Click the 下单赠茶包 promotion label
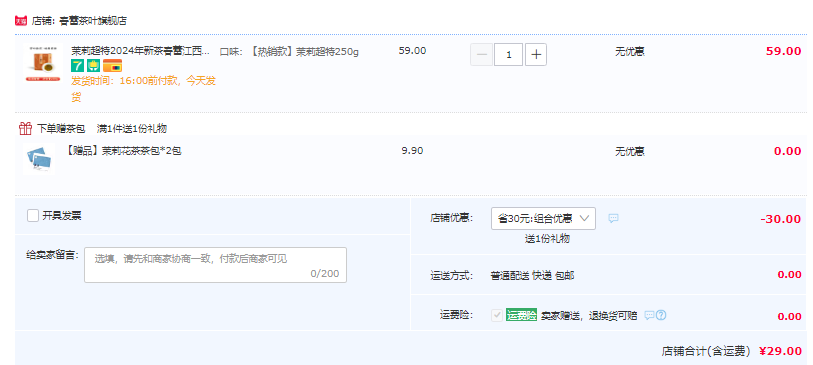The height and width of the screenshot is (365, 813). click(x=61, y=129)
